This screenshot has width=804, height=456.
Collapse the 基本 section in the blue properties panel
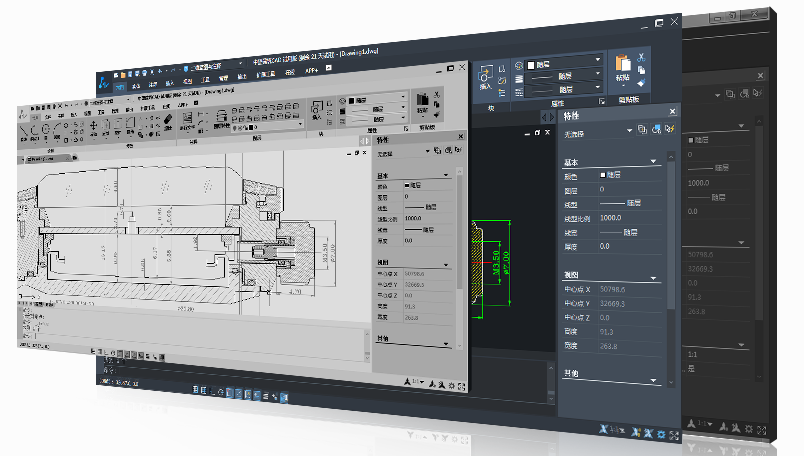[653, 161]
